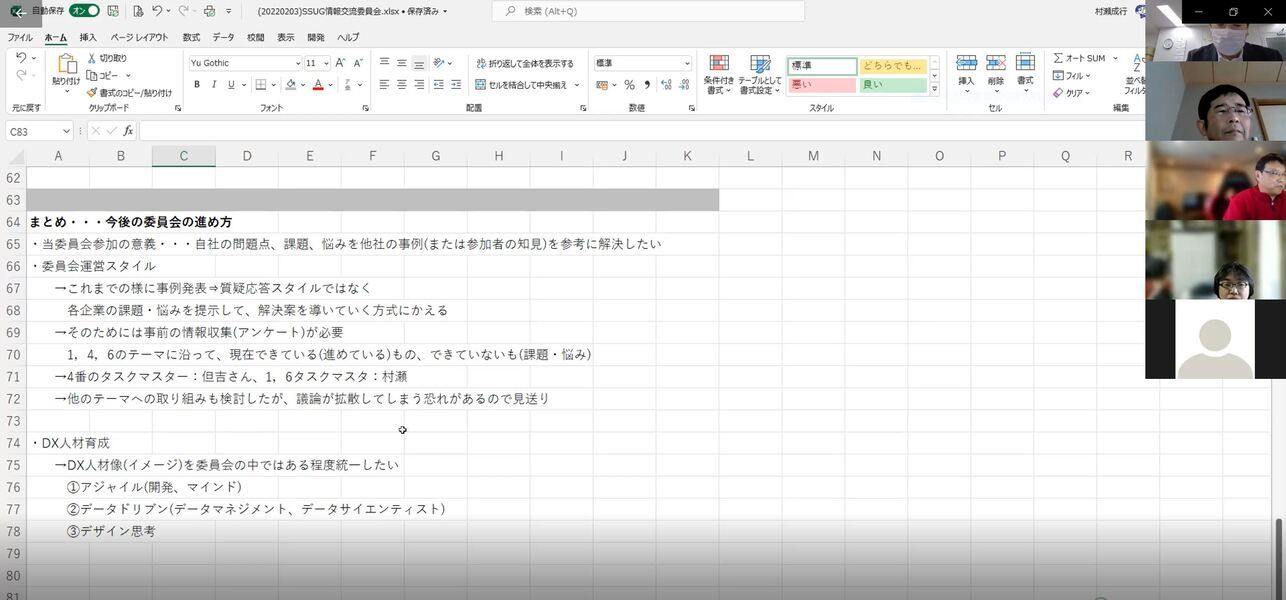Open the データ (Data) tab

tap(223, 37)
